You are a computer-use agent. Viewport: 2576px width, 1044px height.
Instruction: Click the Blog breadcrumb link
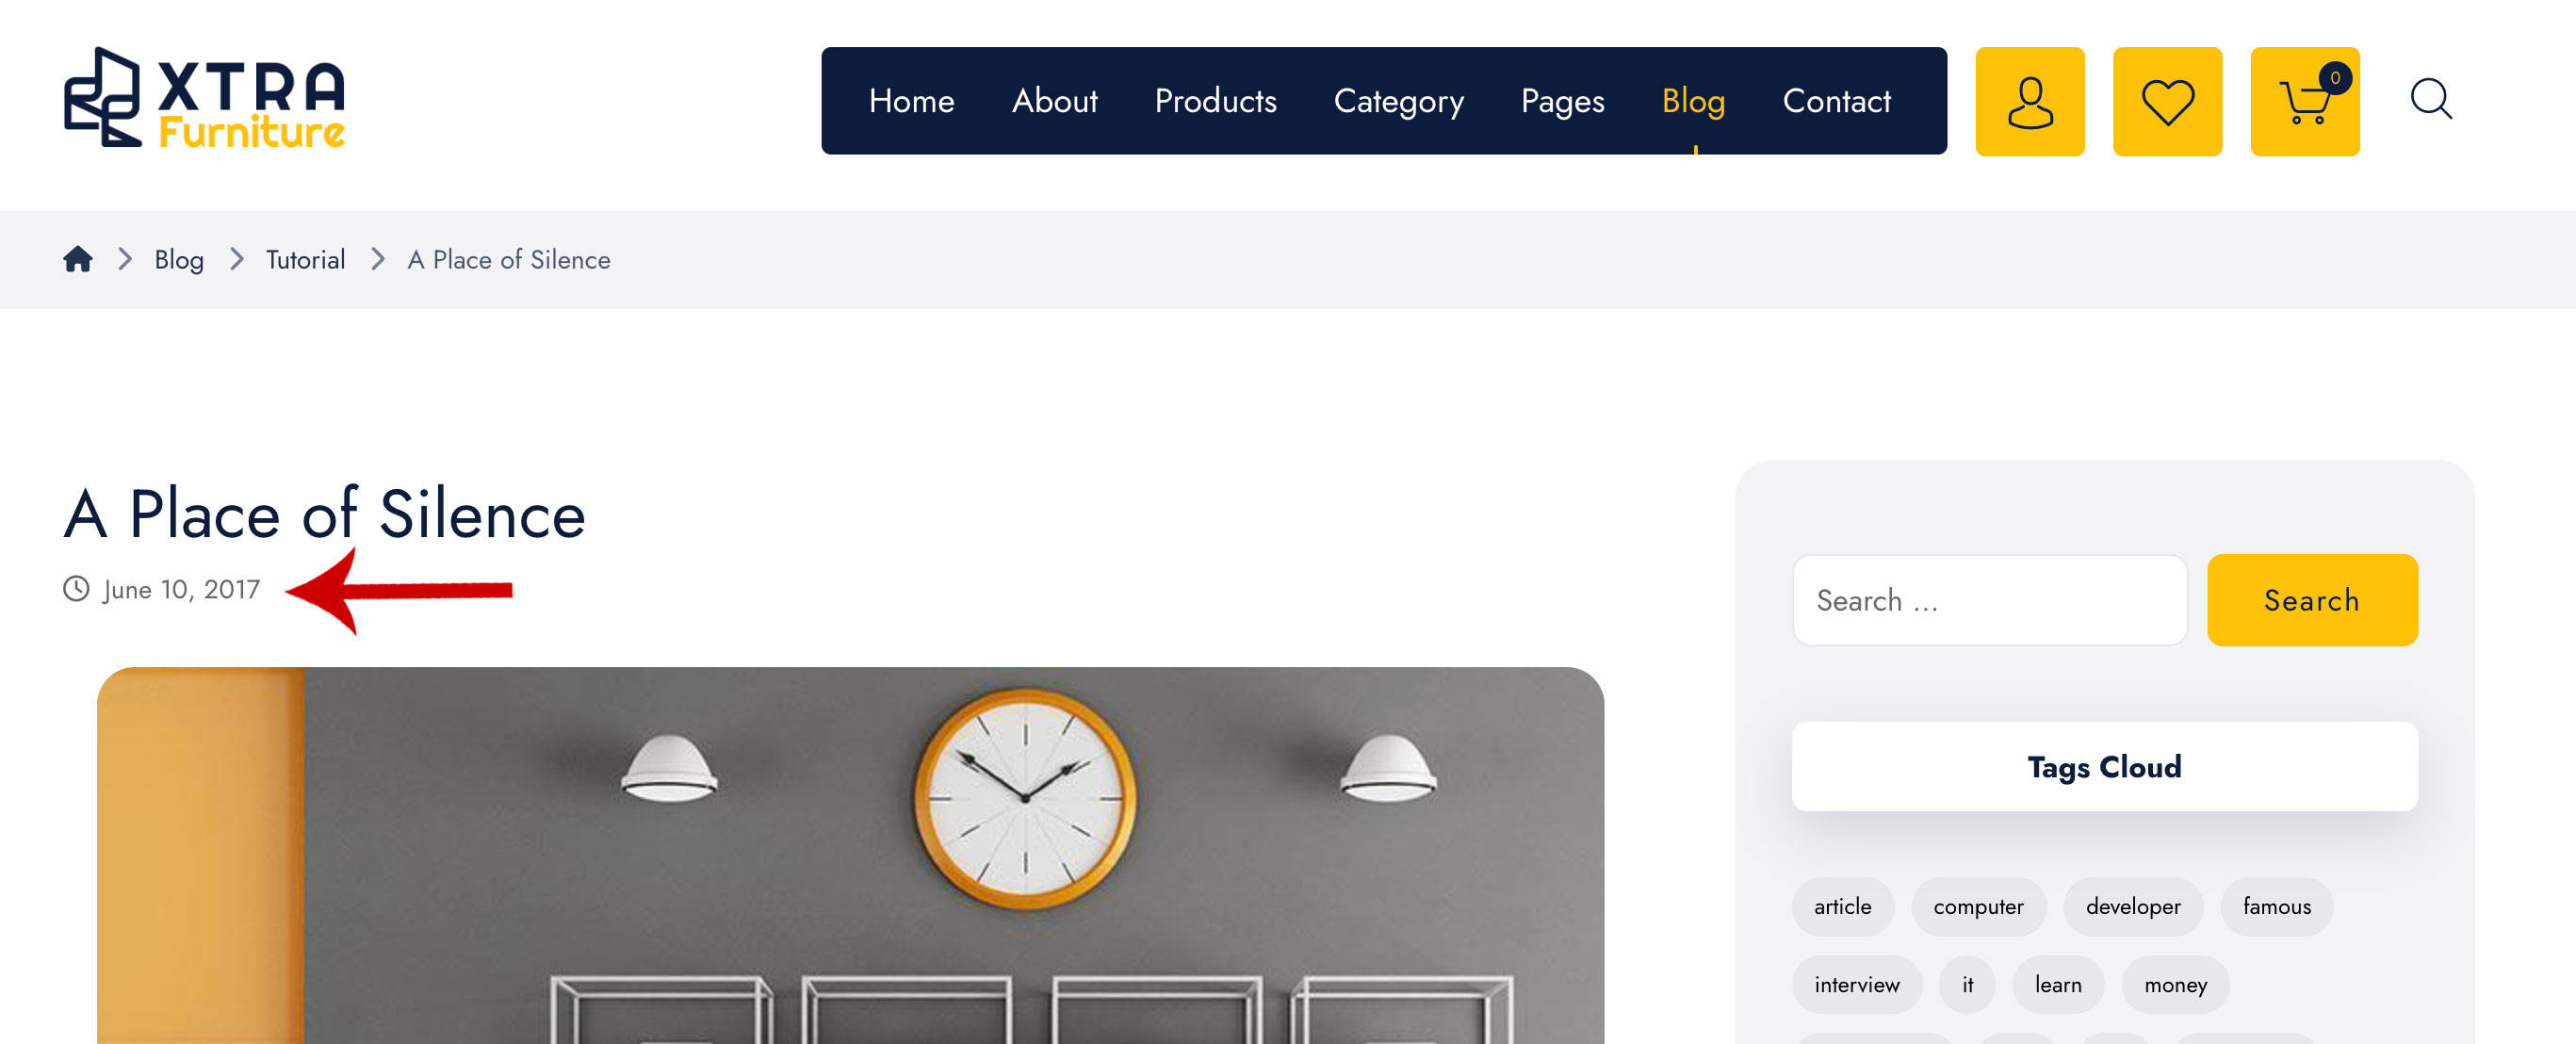click(179, 260)
